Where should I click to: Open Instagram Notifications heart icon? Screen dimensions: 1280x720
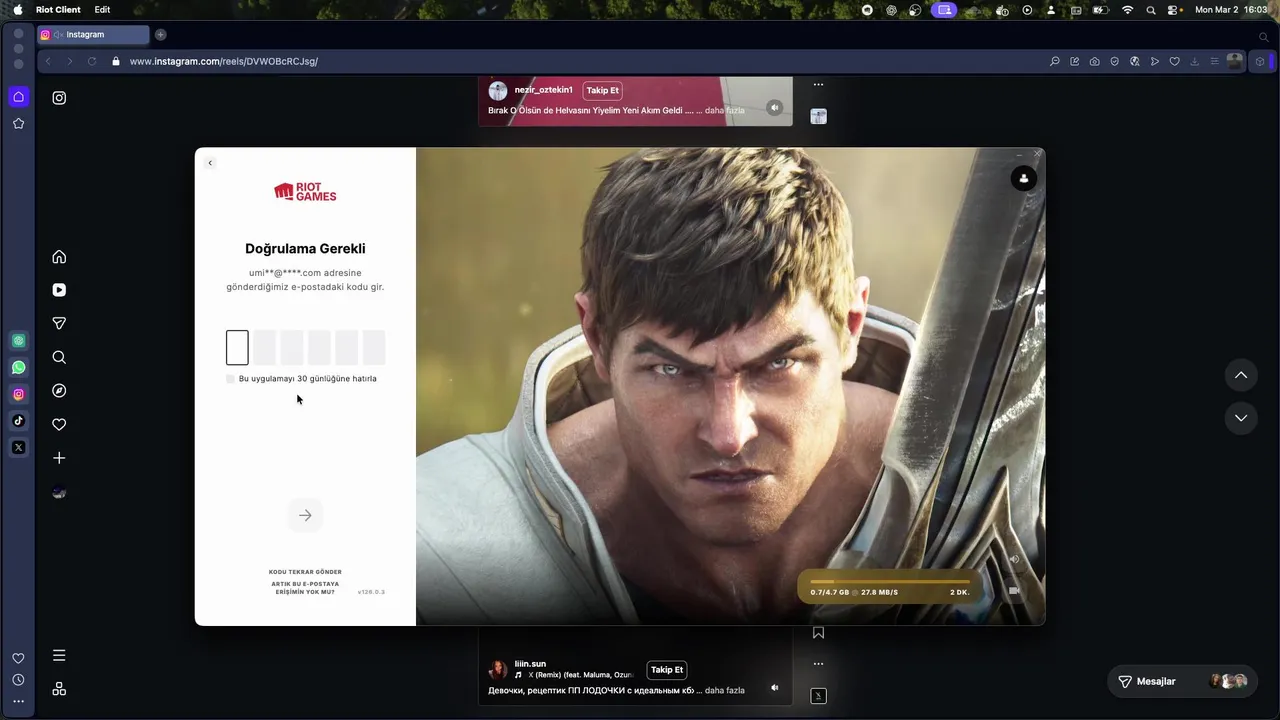(59, 424)
